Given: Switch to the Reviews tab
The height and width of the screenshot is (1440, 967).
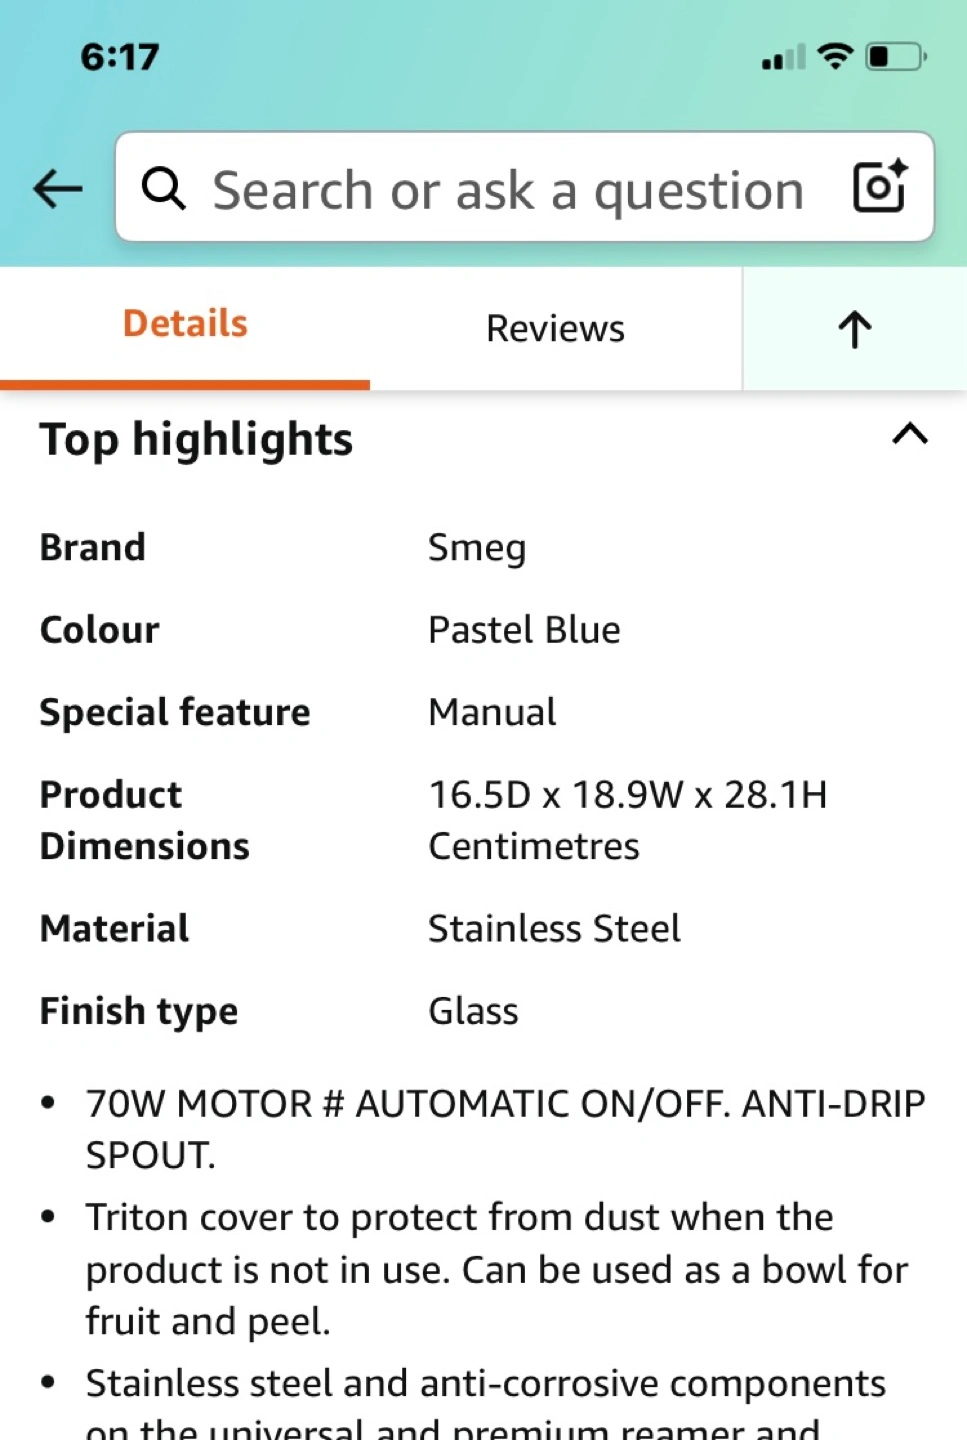Looking at the screenshot, I should [x=555, y=329].
